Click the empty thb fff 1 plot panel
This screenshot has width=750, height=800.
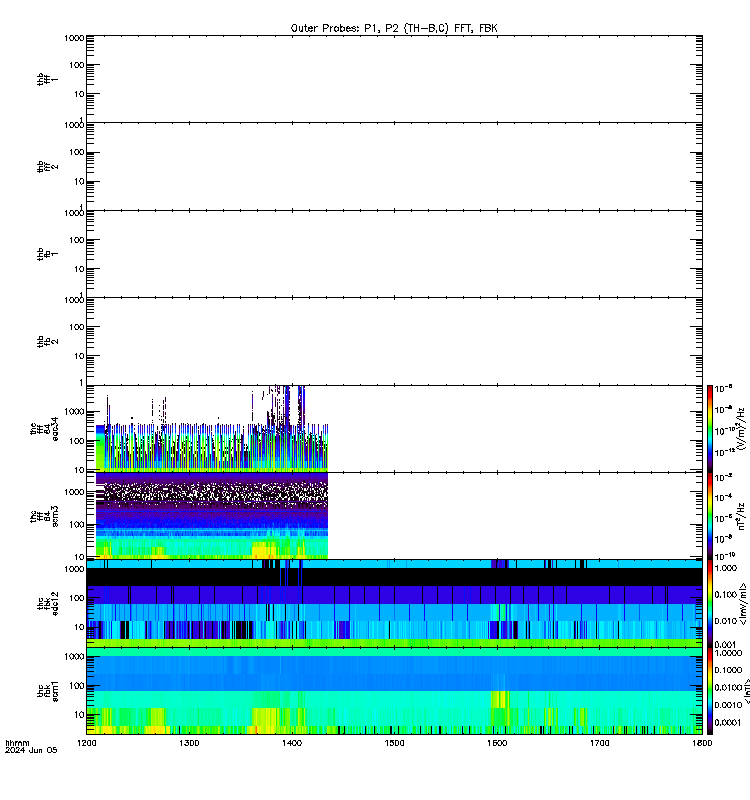394,79
